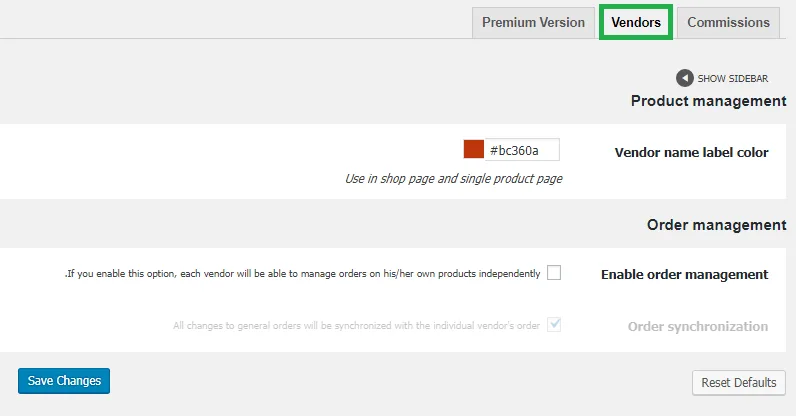Click the synchronized general orders description text
The height and width of the screenshot is (416, 796).
pyautogui.click(x=356, y=326)
